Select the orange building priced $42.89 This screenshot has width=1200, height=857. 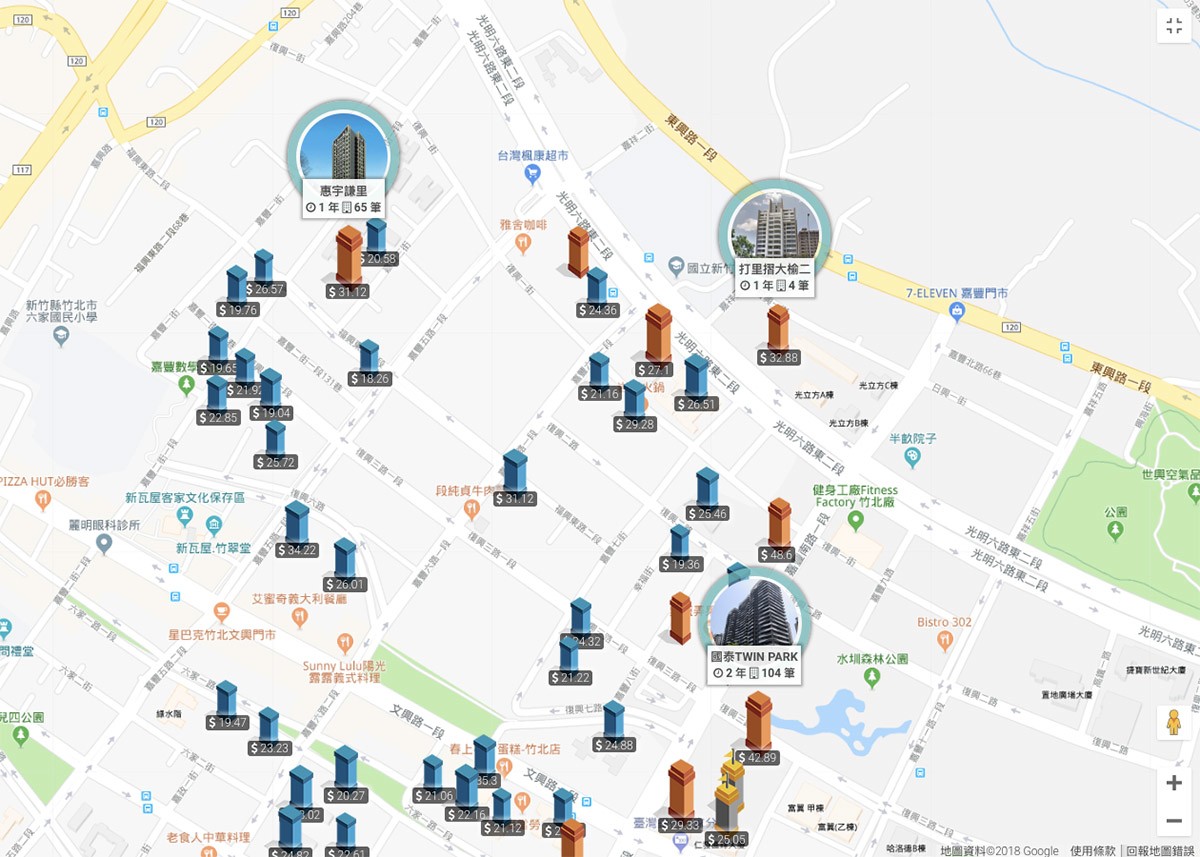pyautogui.click(x=759, y=720)
